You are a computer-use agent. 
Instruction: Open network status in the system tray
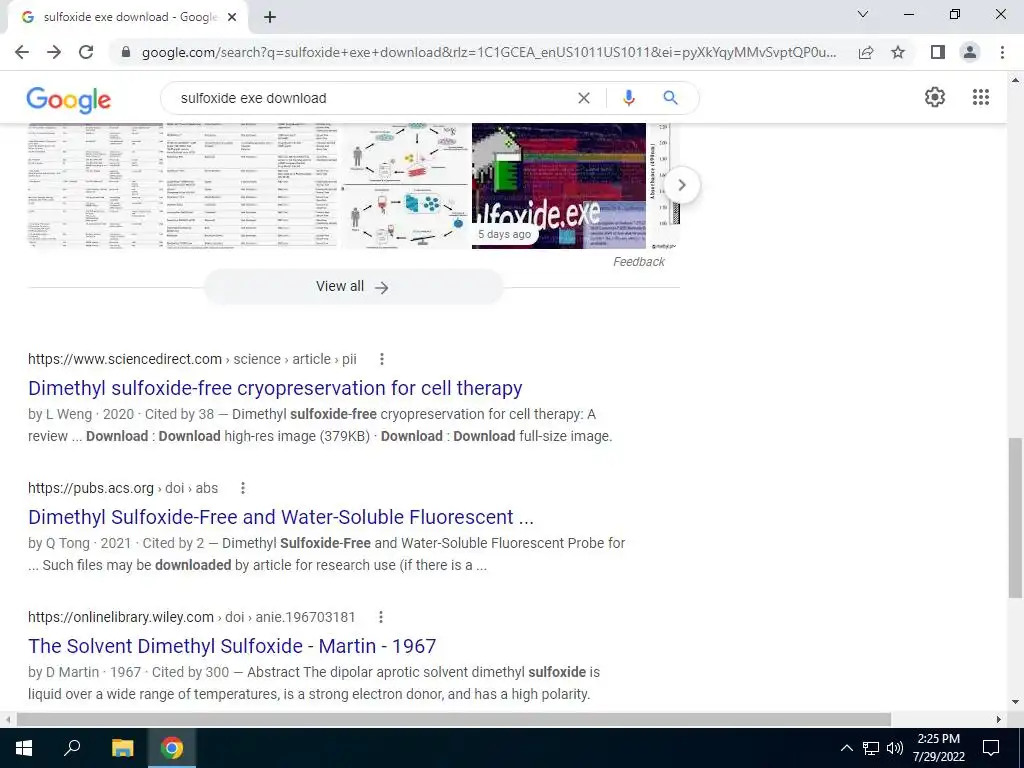(x=871, y=748)
